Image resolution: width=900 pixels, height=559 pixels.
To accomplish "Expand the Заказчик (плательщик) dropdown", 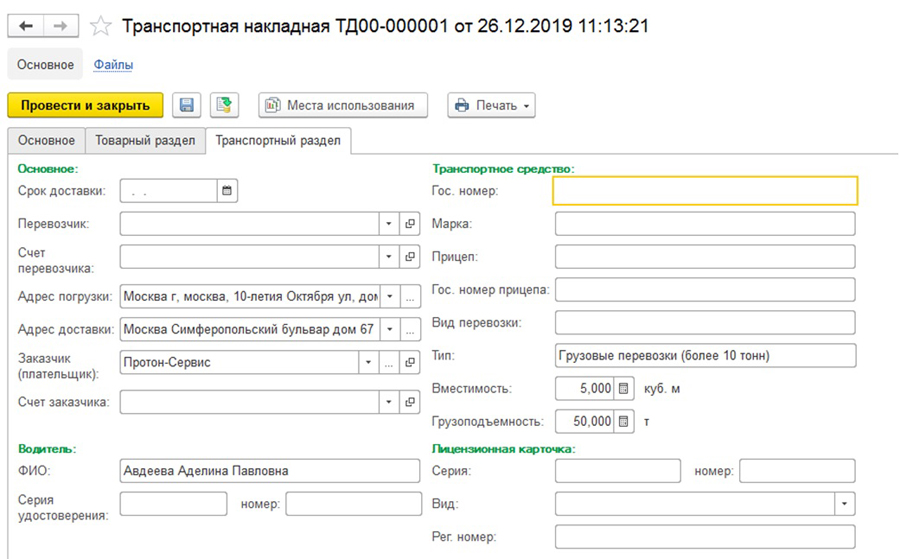I will click(367, 362).
